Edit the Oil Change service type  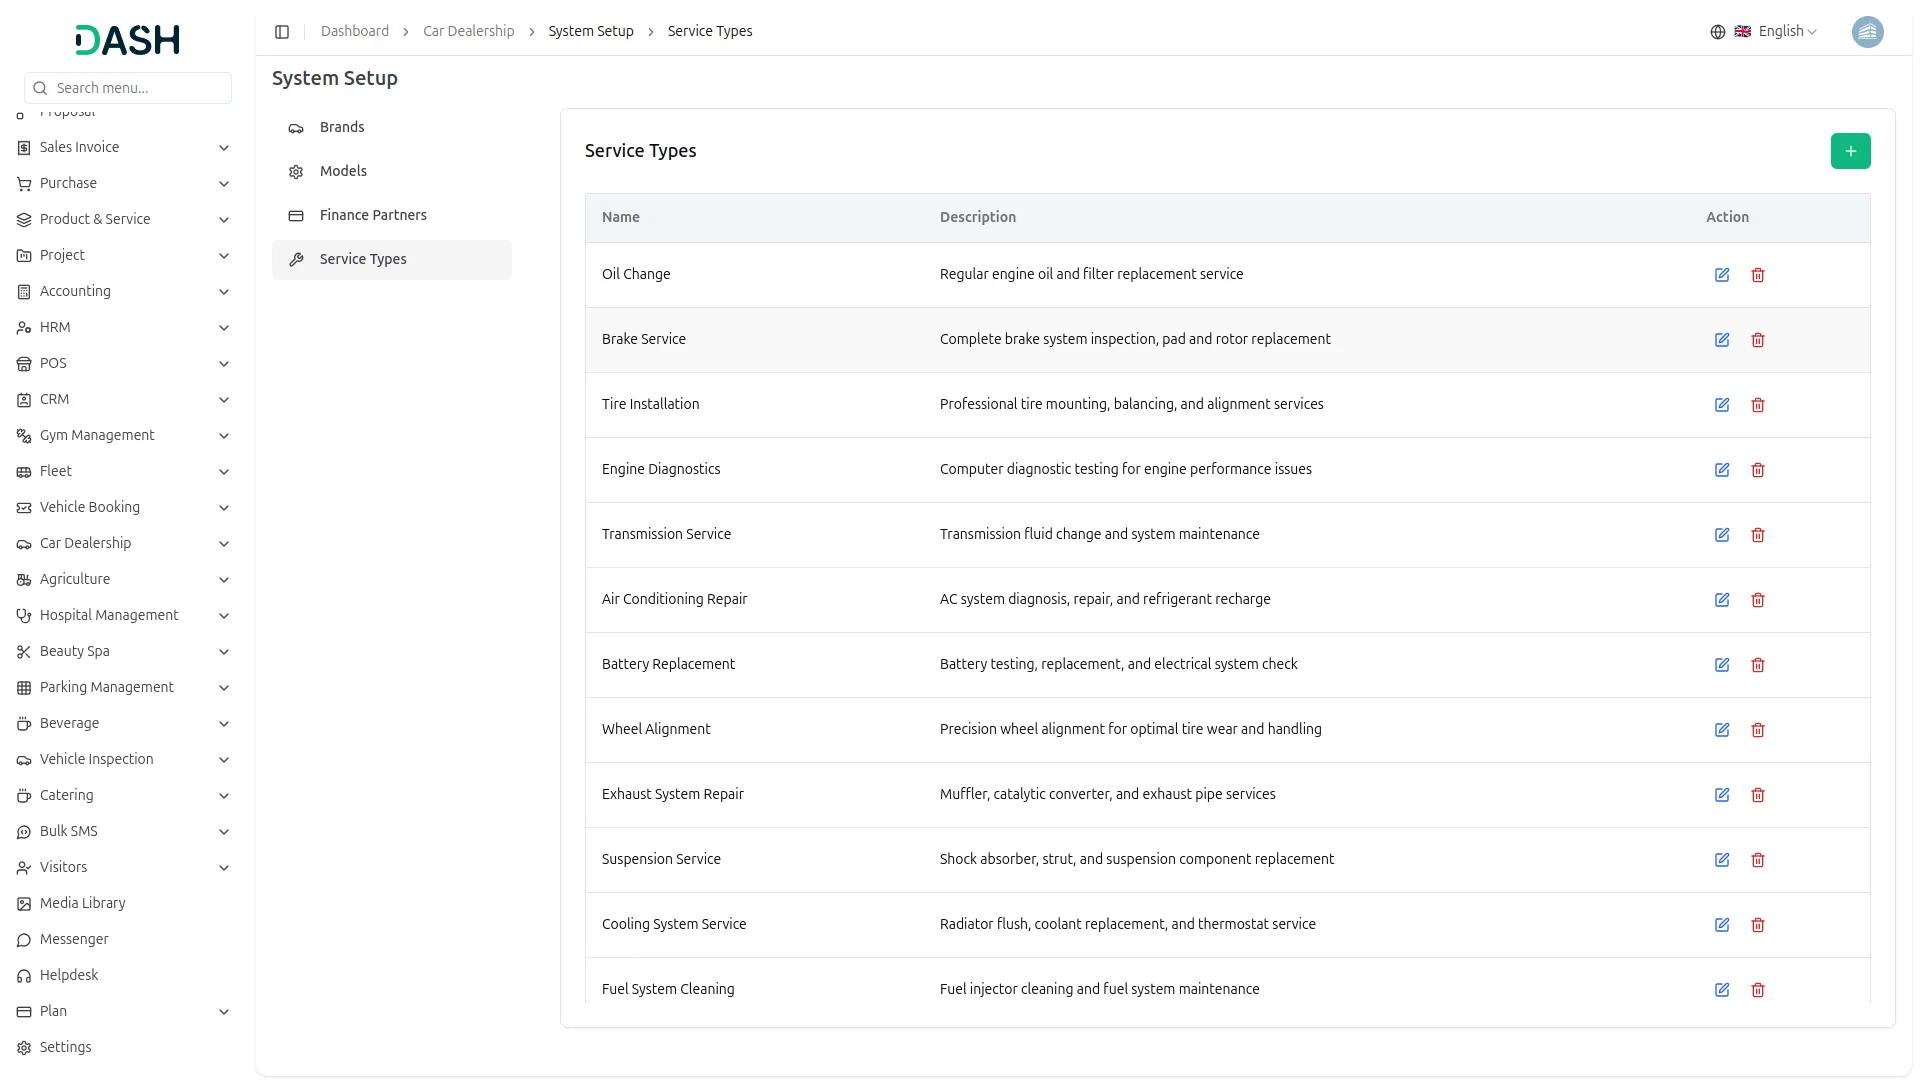point(1722,275)
